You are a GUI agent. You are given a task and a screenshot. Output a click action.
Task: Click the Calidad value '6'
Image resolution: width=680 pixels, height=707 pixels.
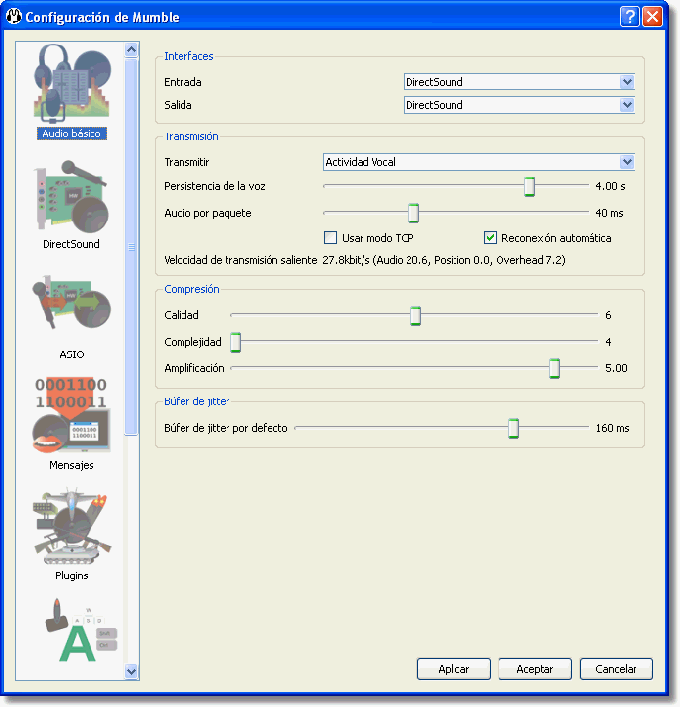pos(608,315)
